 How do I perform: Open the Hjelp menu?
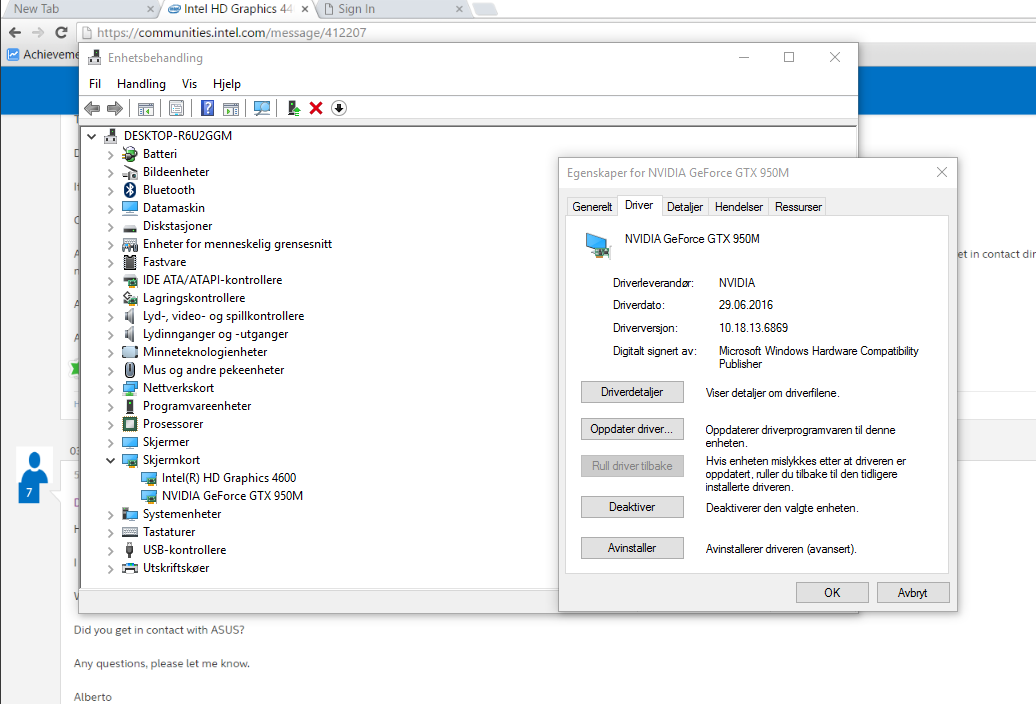pos(227,84)
